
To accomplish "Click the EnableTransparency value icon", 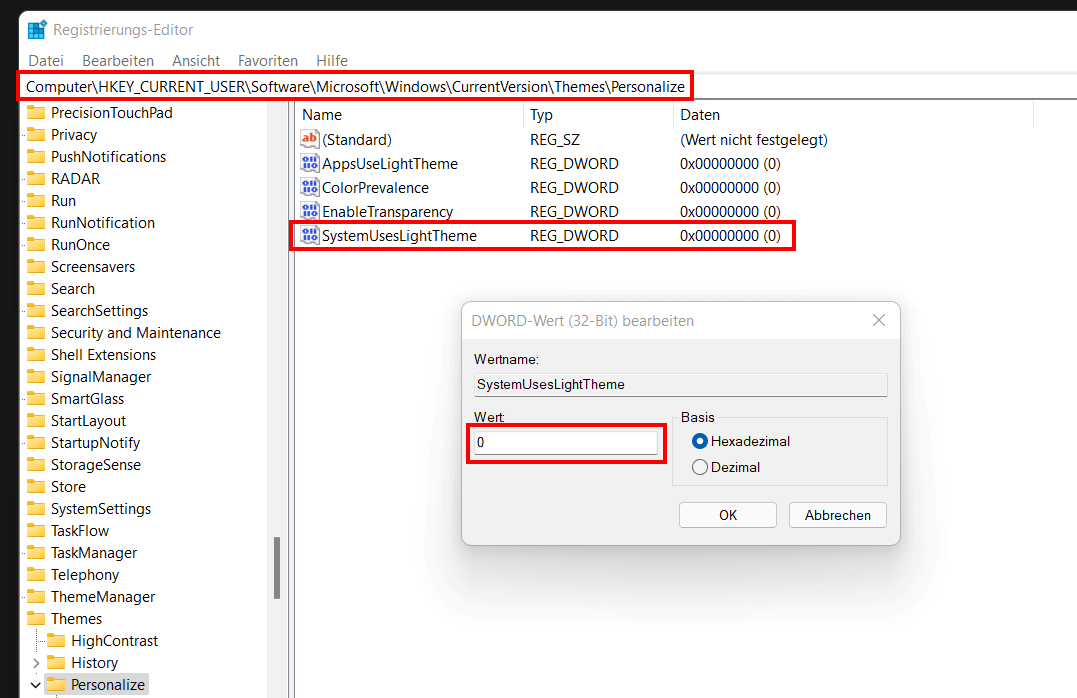I will pyautogui.click(x=310, y=211).
